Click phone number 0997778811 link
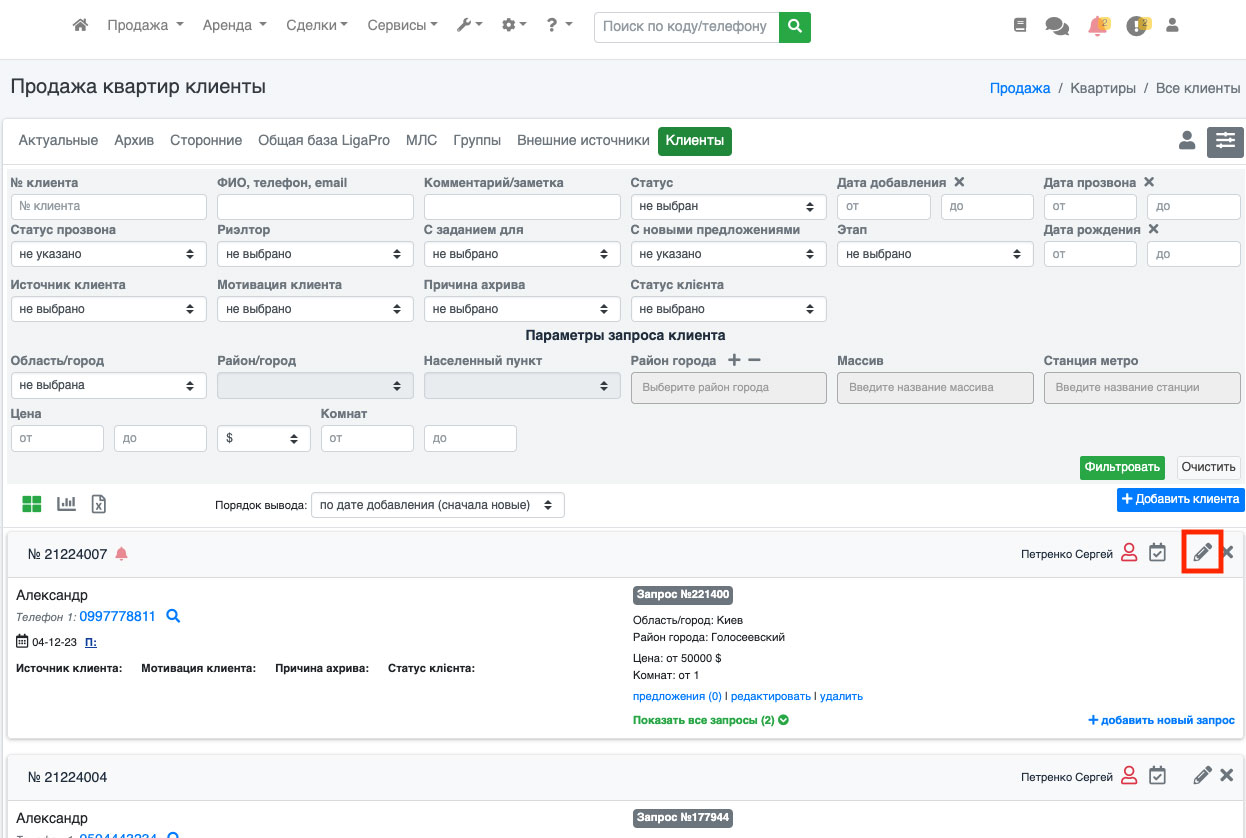Viewport: 1246px width, 838px height. pos(117,617)
